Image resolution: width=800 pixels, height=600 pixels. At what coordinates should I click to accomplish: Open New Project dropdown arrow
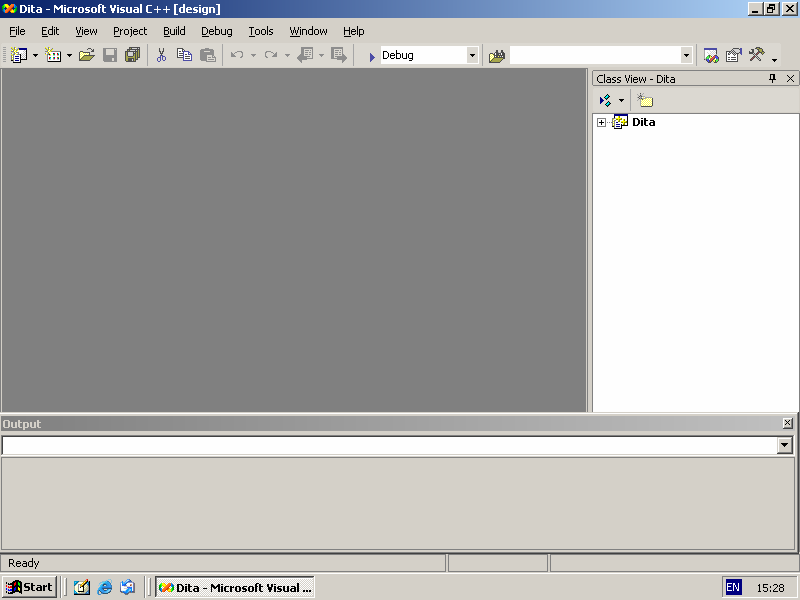[x=35, y=55]
